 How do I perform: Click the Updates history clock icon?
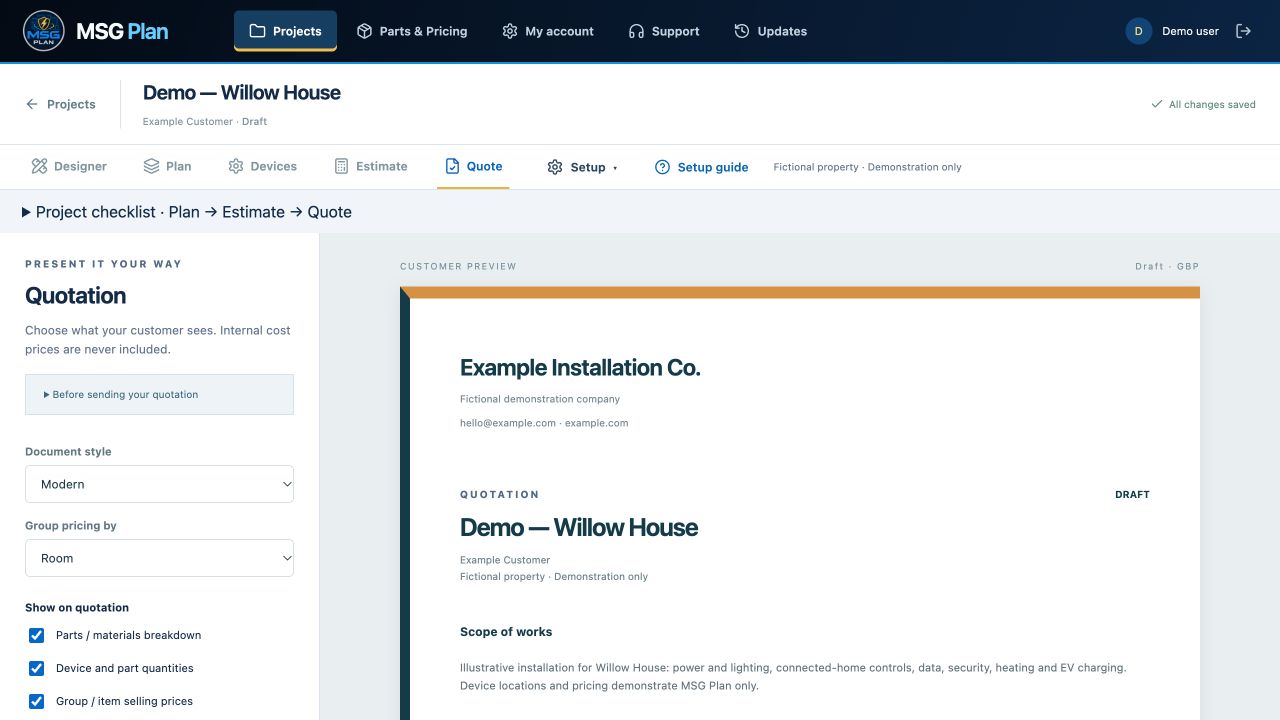pos(742,31)
